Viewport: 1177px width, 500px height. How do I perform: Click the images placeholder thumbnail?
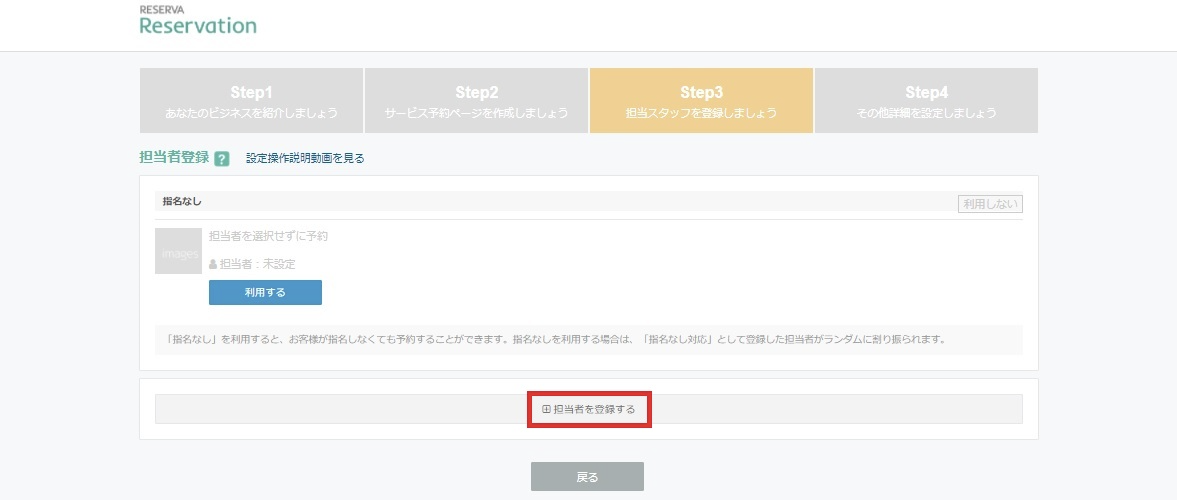178,251
